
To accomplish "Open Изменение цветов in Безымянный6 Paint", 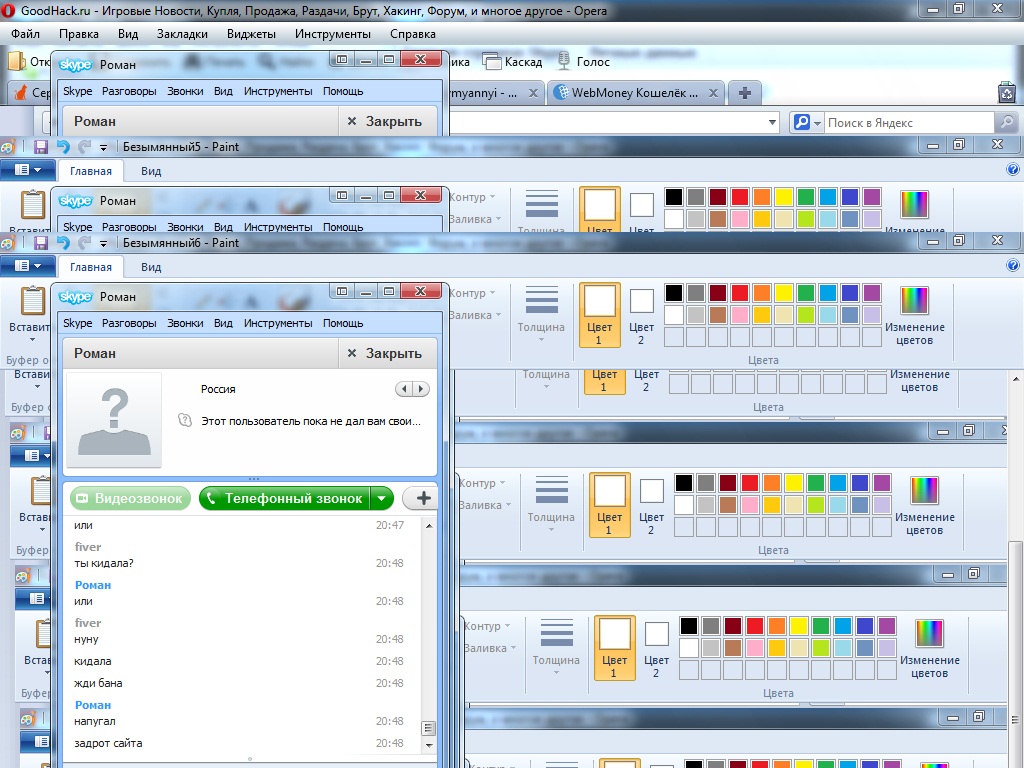I will point(914,316).
